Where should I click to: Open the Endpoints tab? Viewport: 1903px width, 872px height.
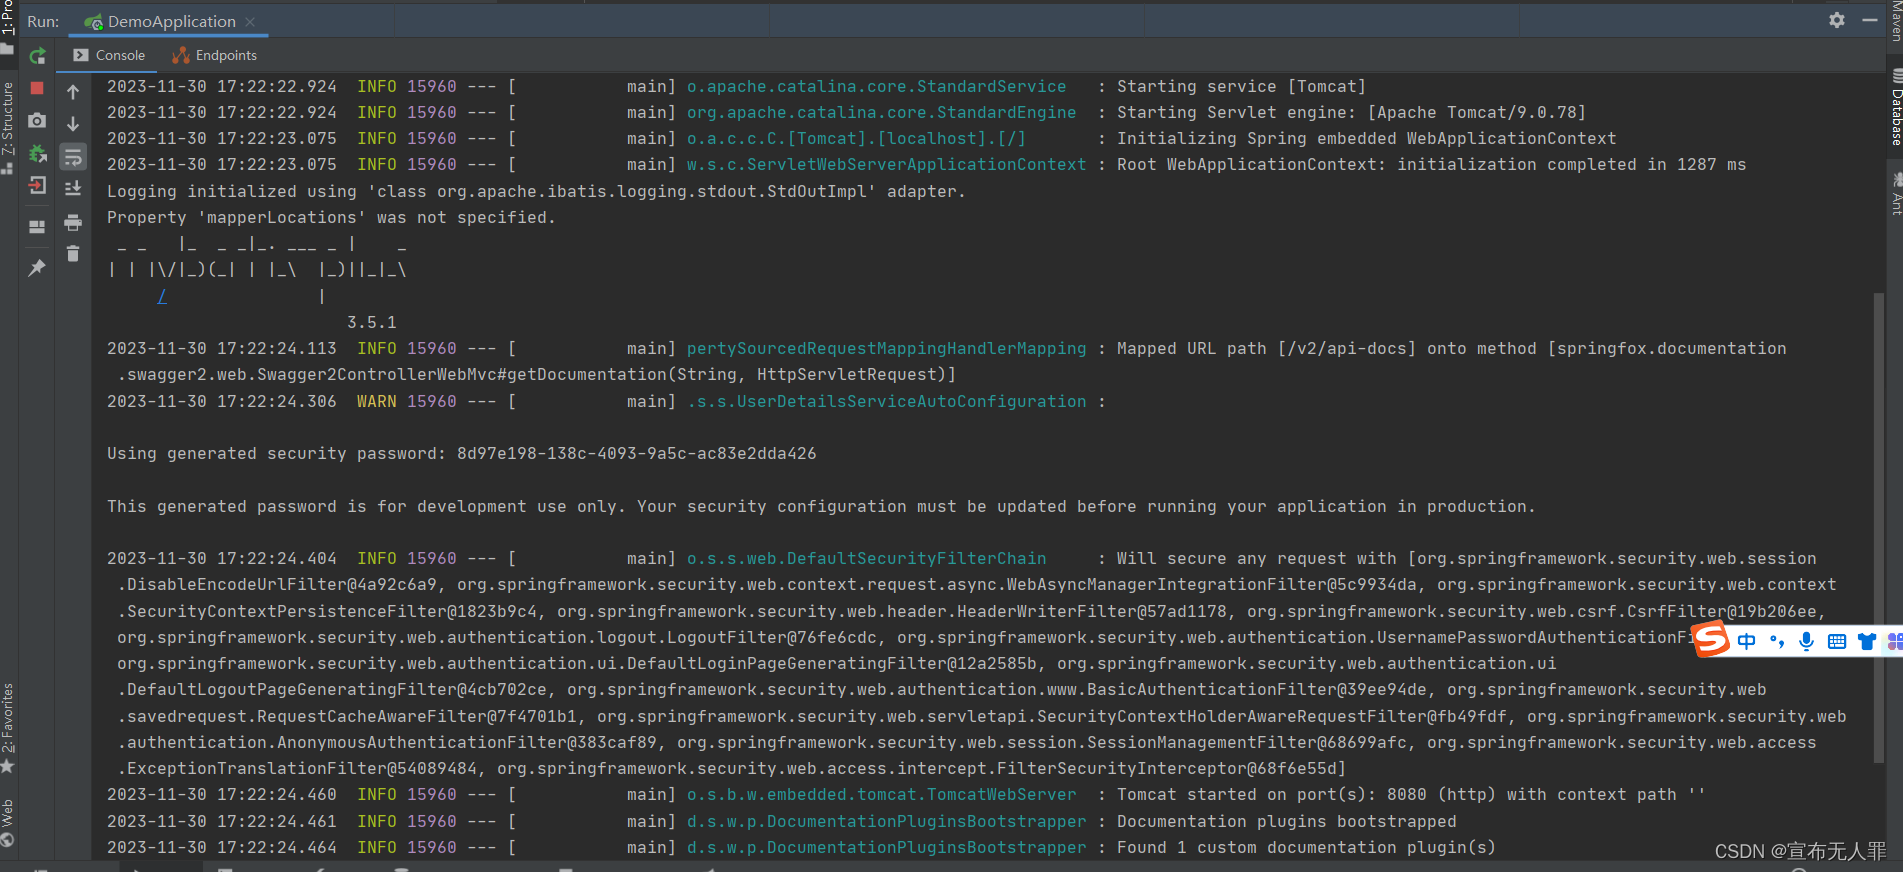215,55
